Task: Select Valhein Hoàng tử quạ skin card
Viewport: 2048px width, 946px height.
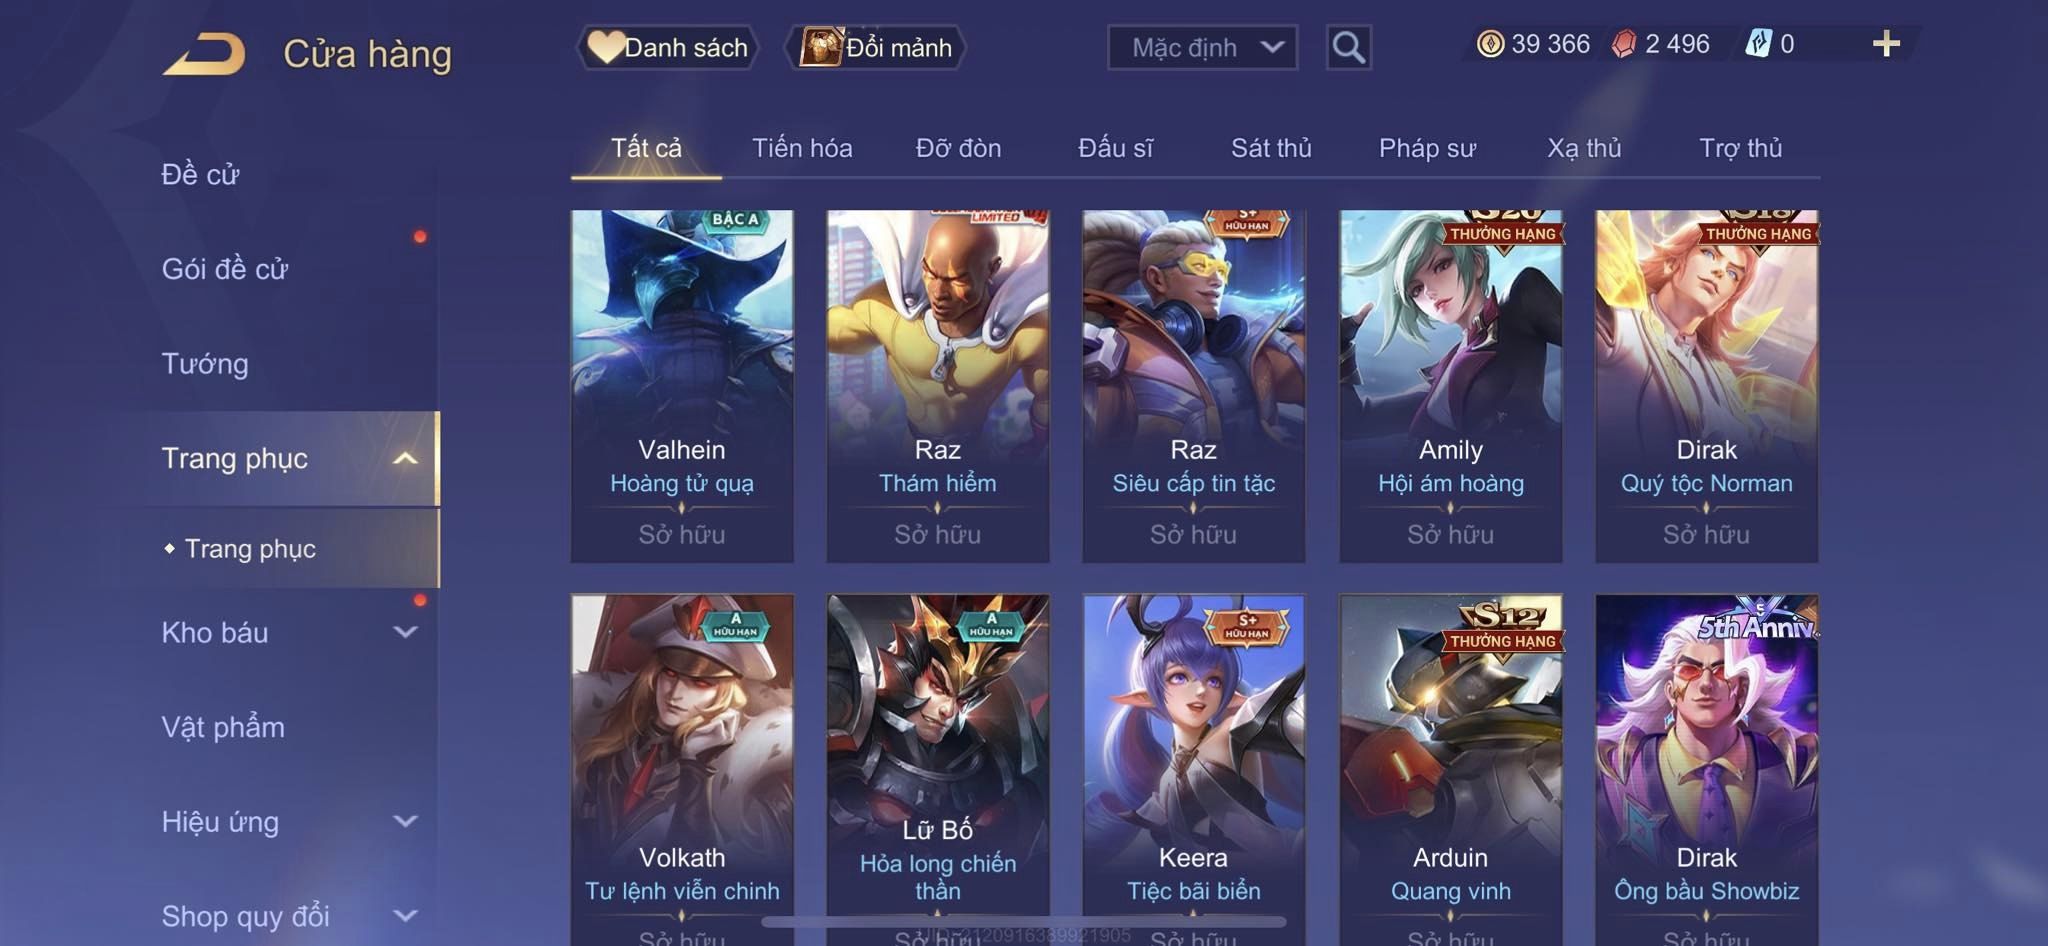Action: [682, 386]
